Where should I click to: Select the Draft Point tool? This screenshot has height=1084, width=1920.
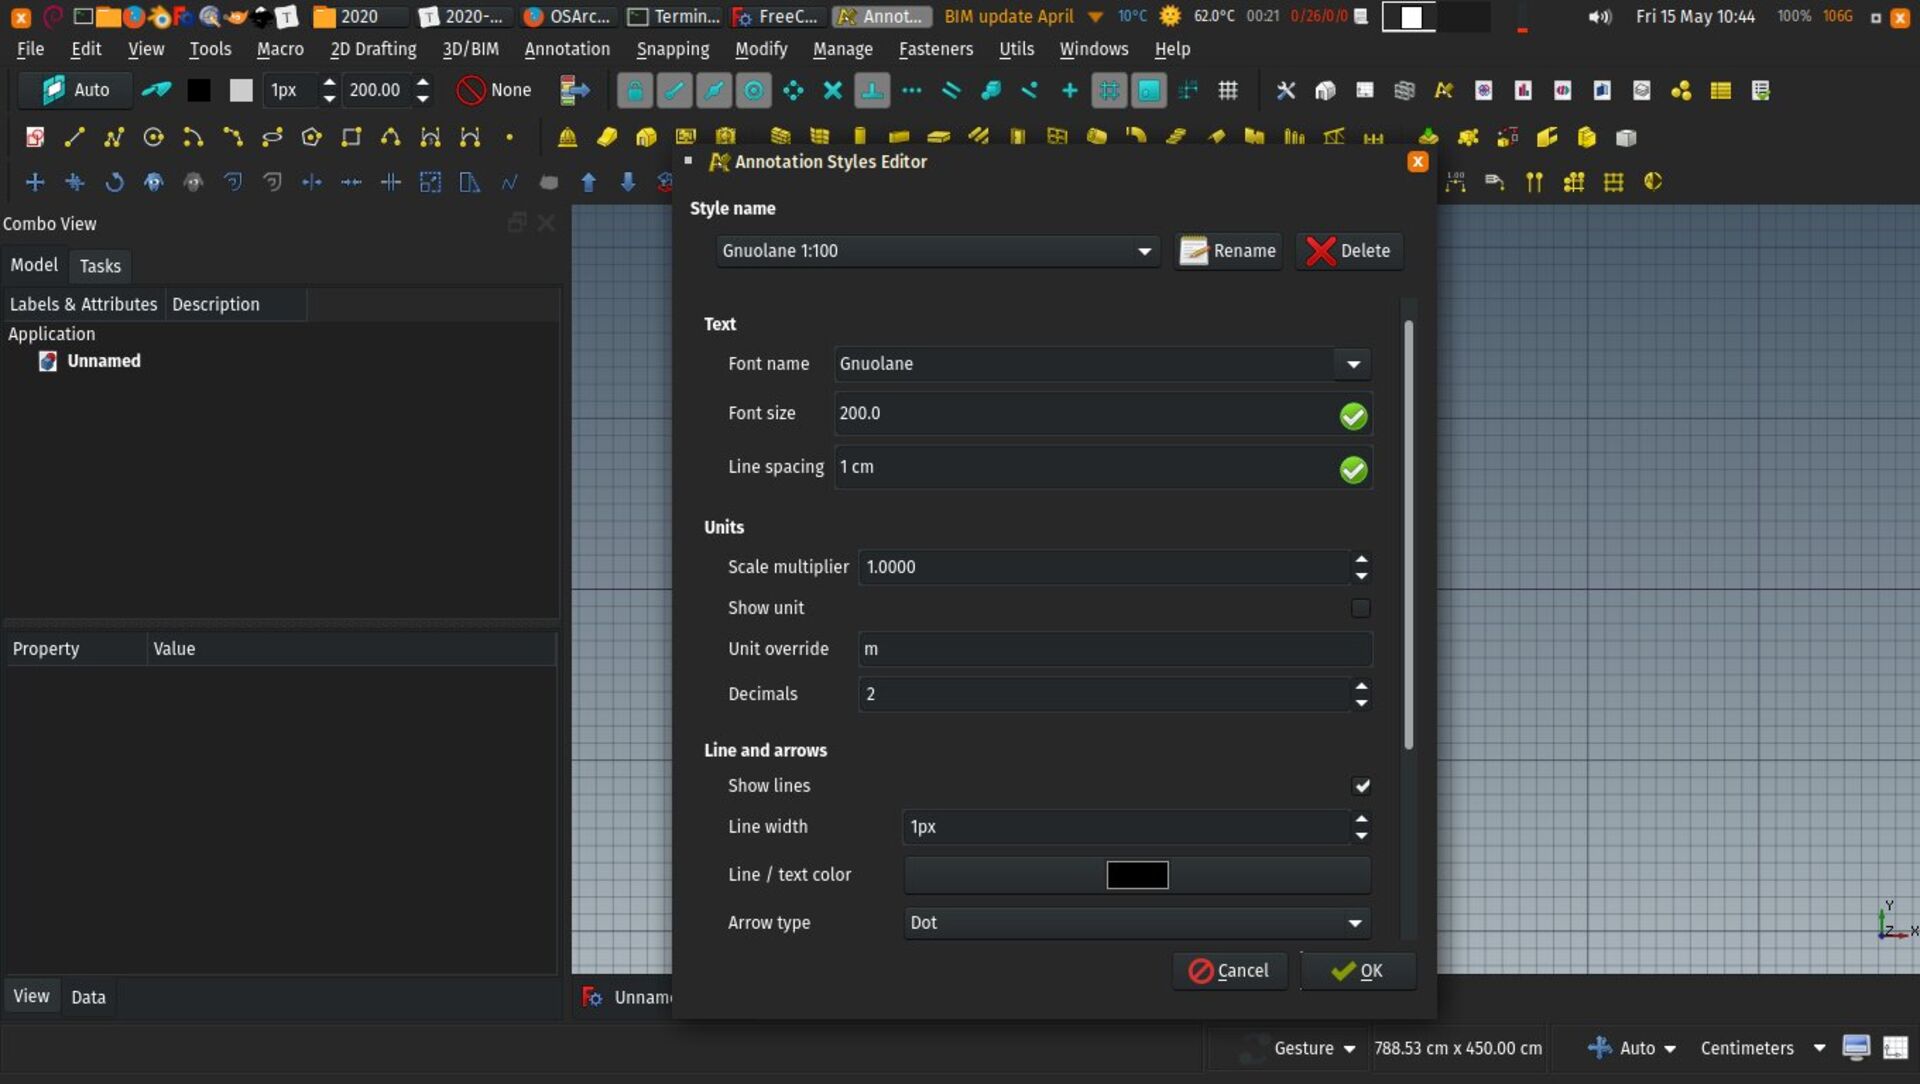point(509,137)
